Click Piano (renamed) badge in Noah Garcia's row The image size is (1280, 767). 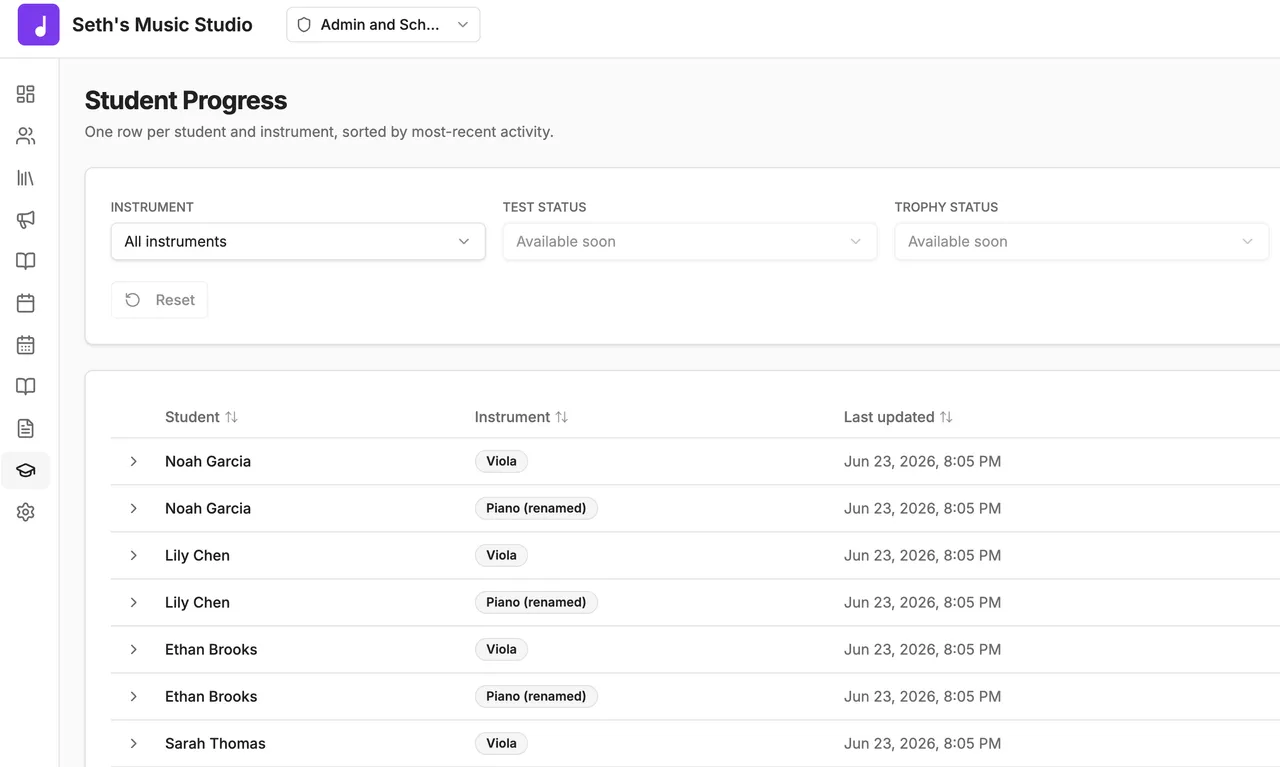pos(536,508)
